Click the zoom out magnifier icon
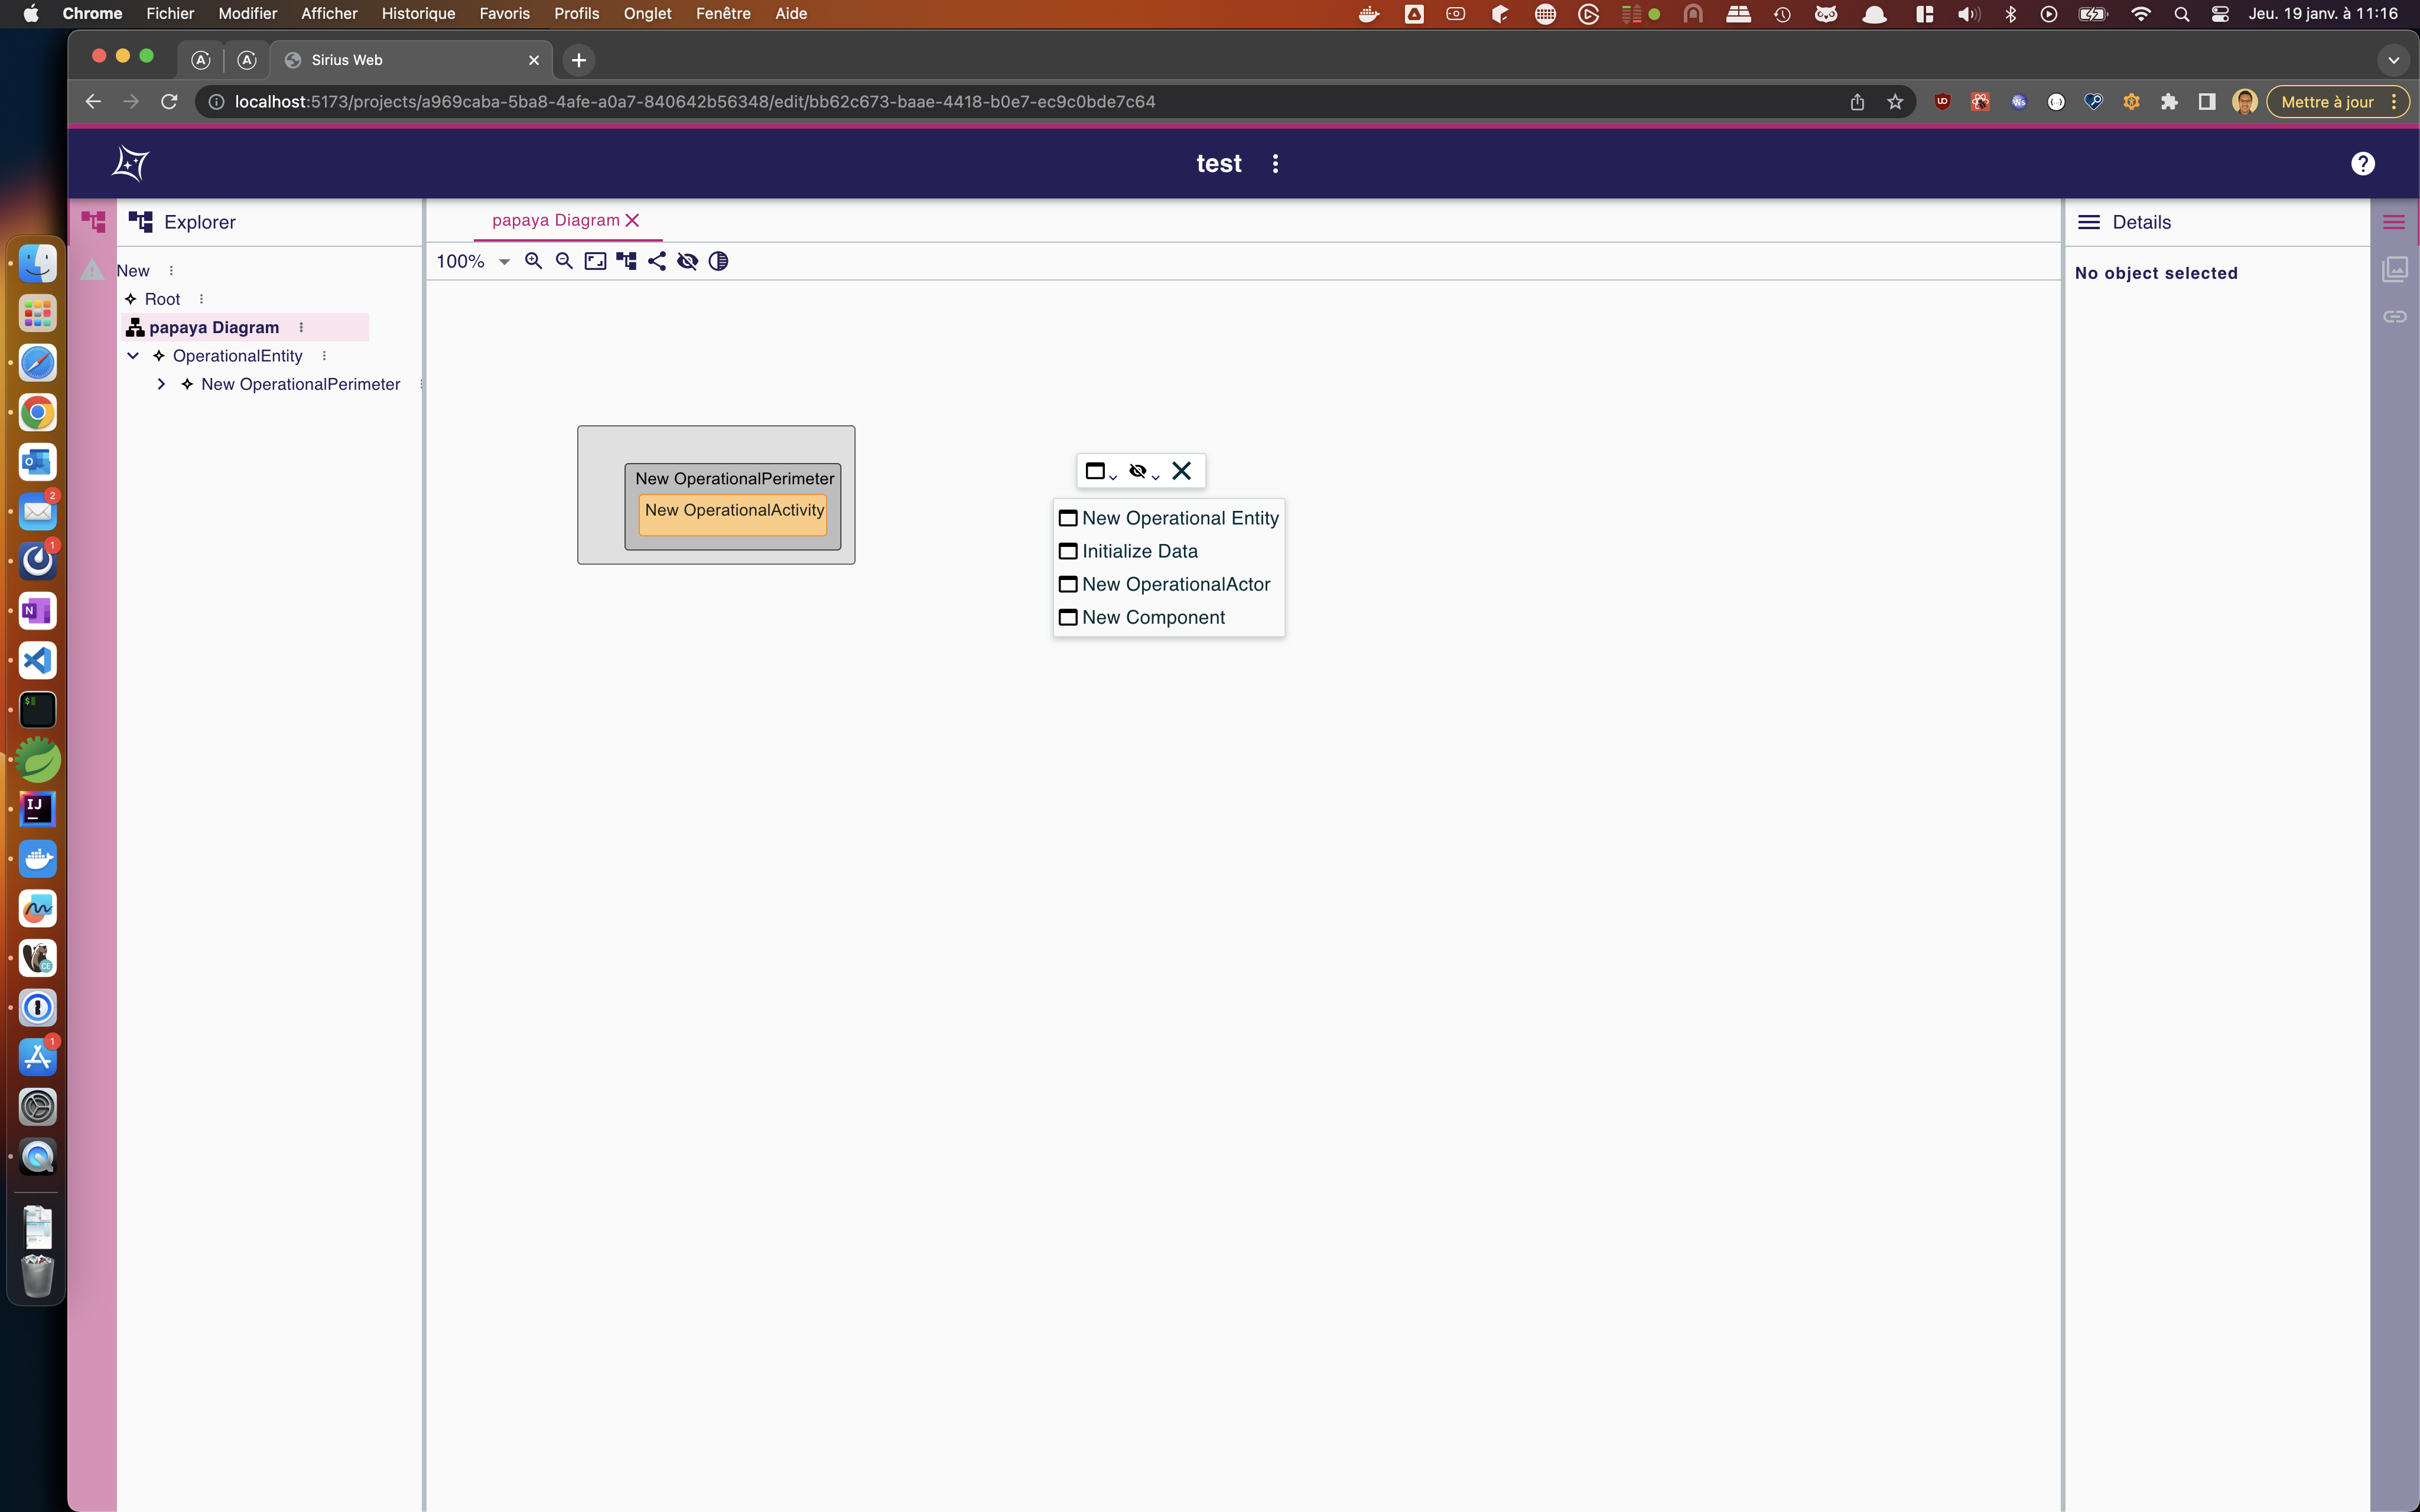 [x=564, y=261]
